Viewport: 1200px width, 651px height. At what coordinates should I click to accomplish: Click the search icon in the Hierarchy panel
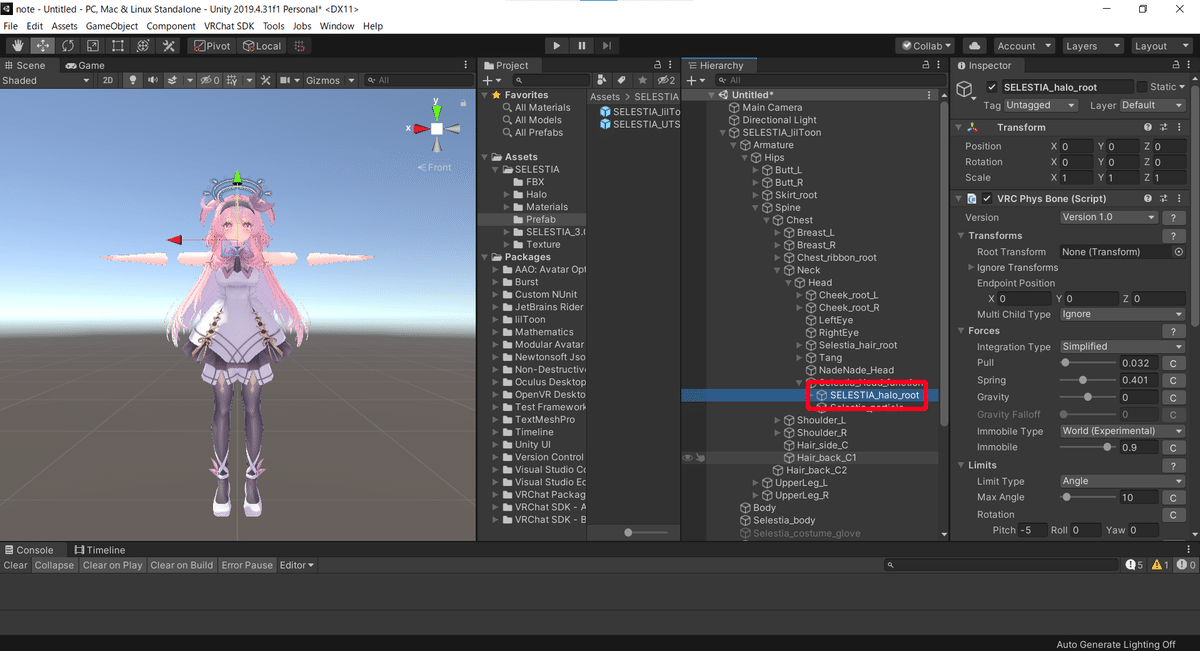coord(720,79)
